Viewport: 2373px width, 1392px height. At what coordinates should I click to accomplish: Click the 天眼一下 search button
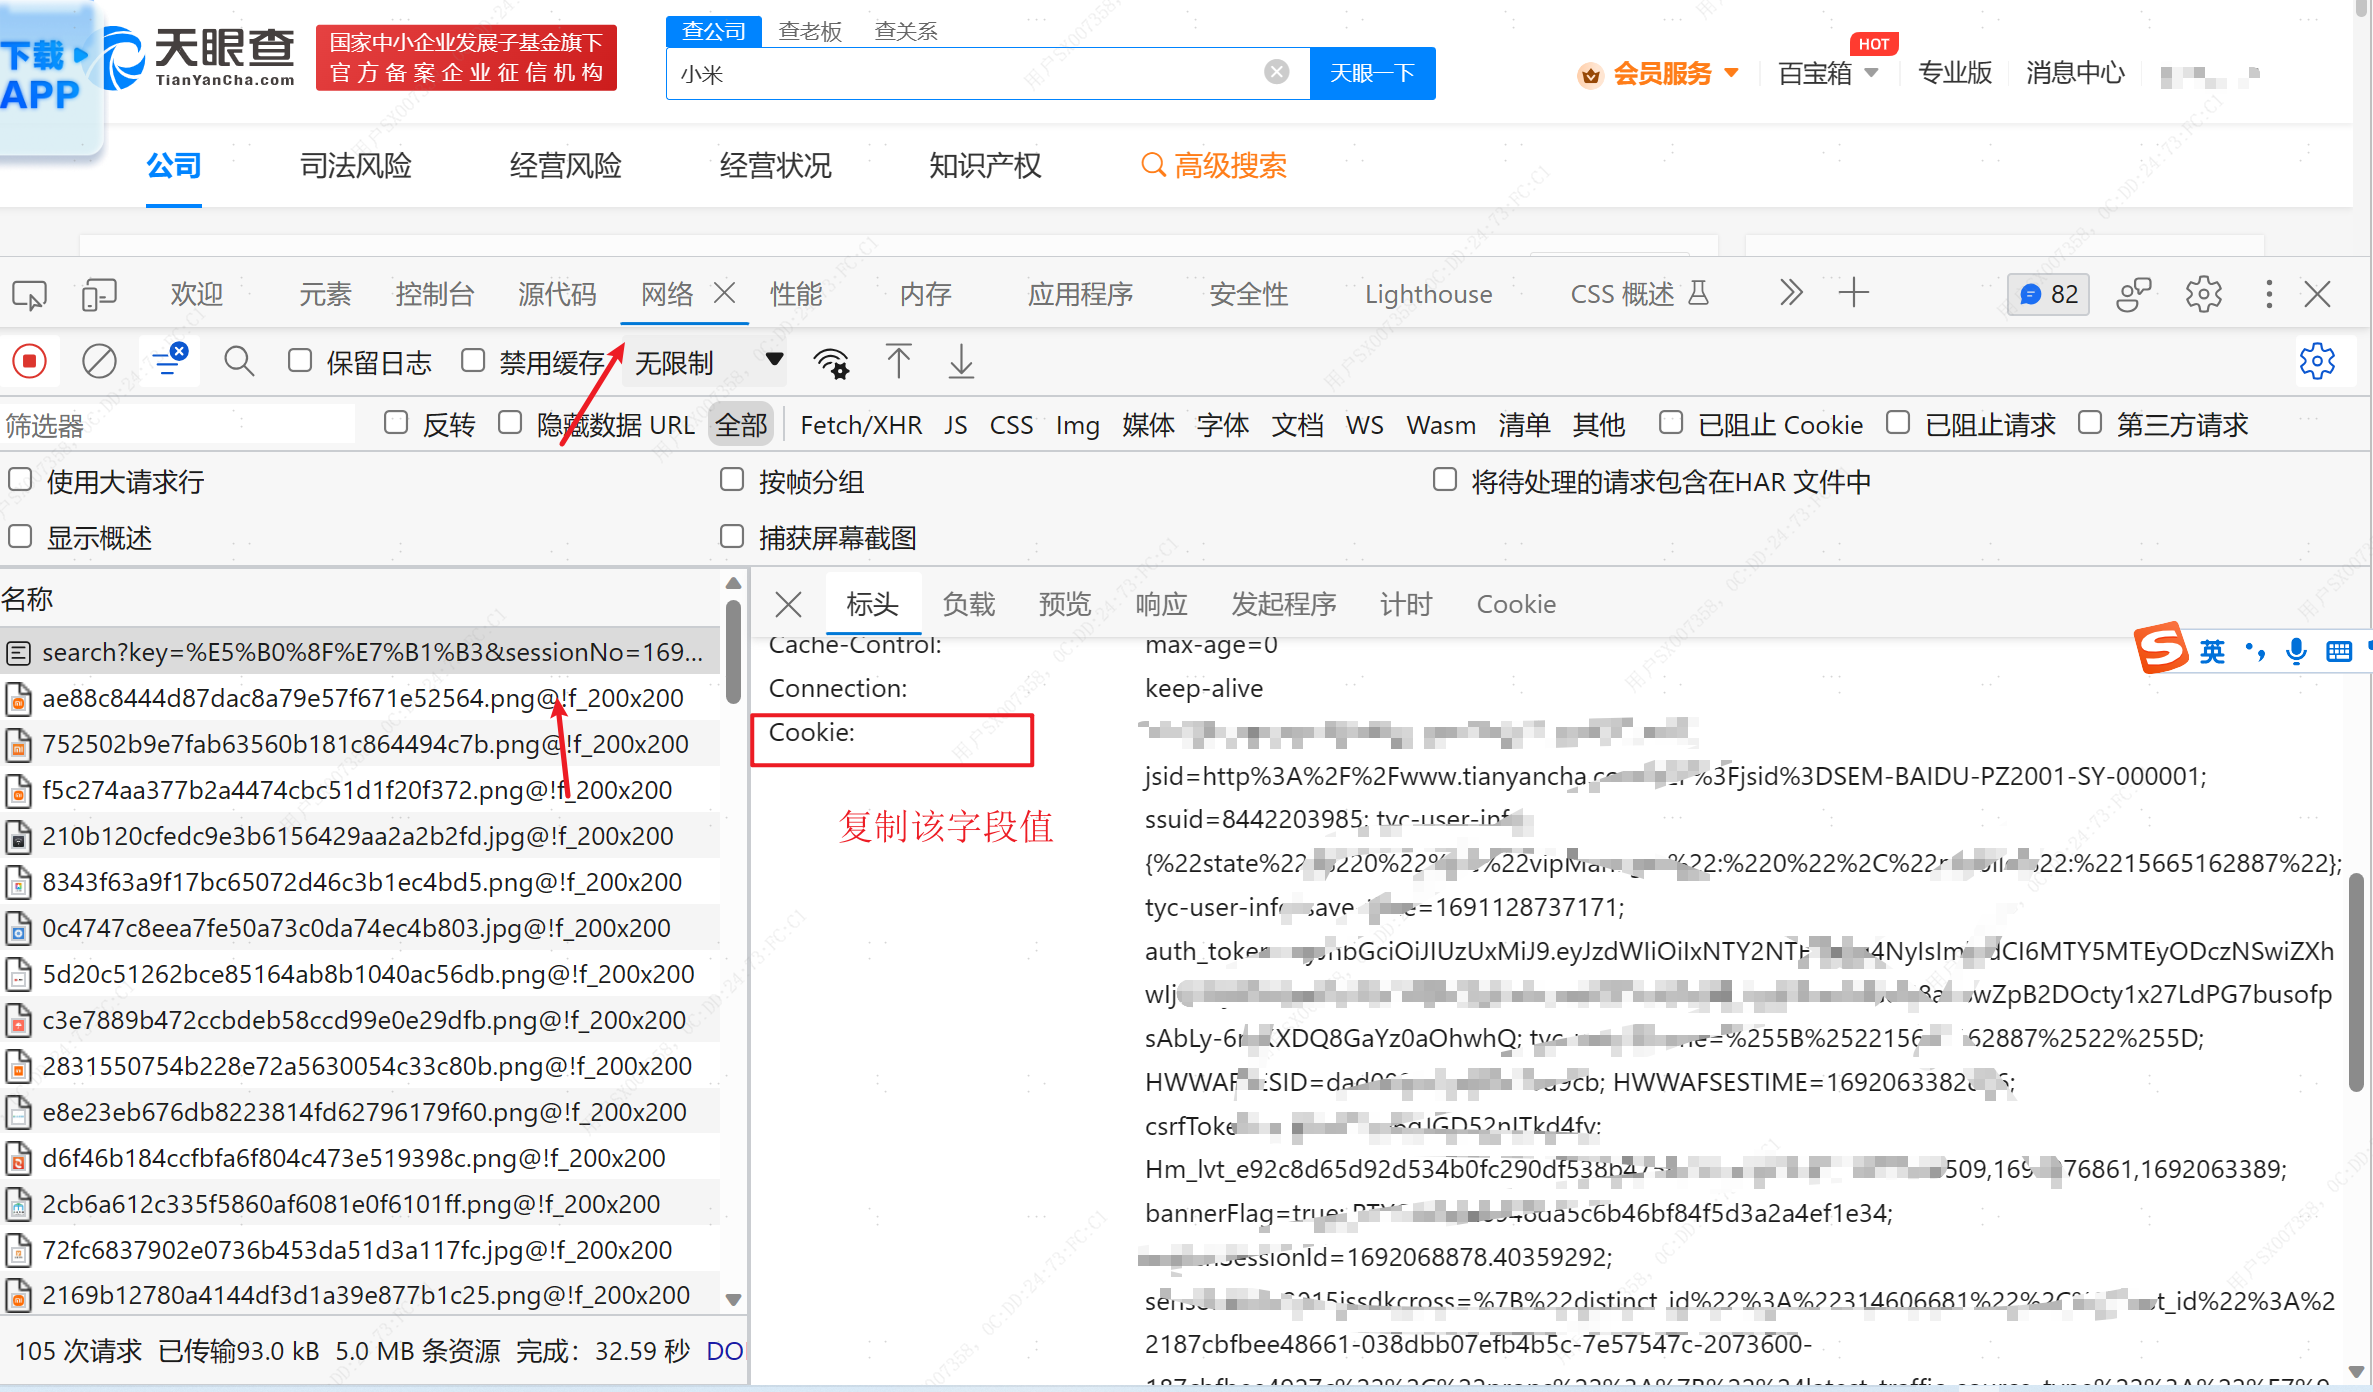1372,73
